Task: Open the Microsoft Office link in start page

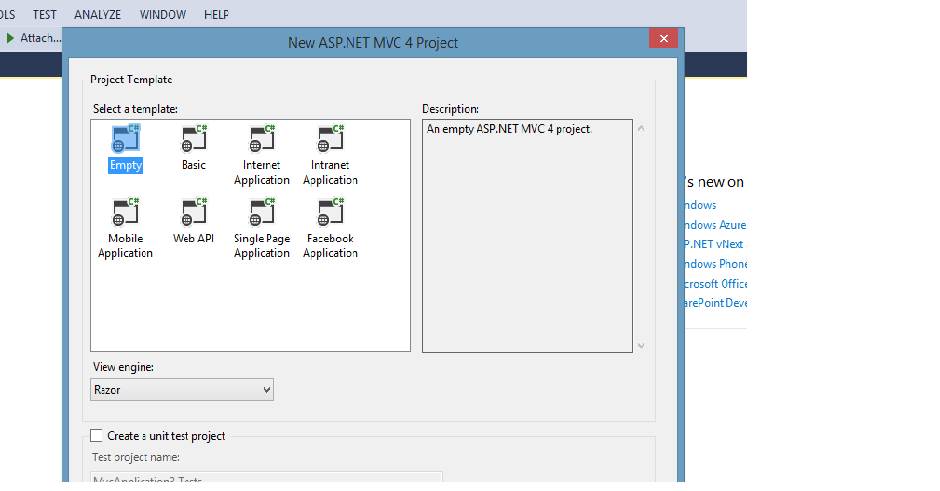Action: (x=716, y=284)
